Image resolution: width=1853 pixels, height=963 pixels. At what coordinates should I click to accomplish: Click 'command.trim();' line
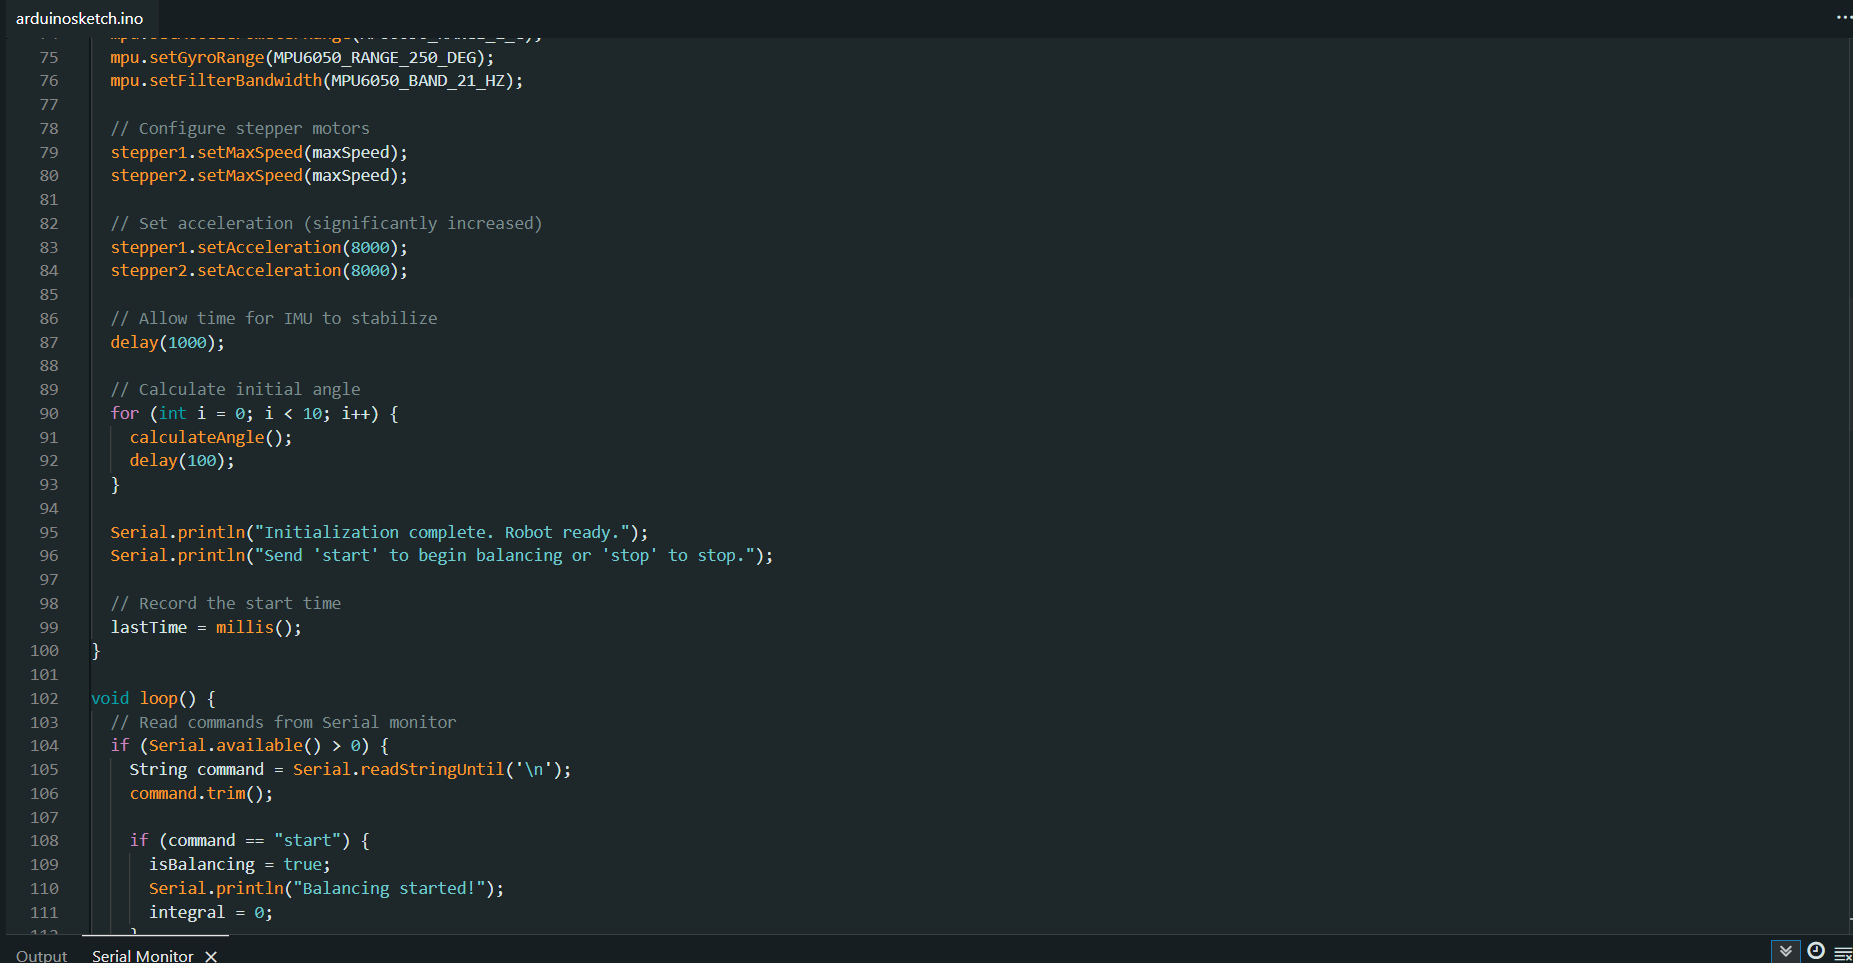tap(201, 793)
